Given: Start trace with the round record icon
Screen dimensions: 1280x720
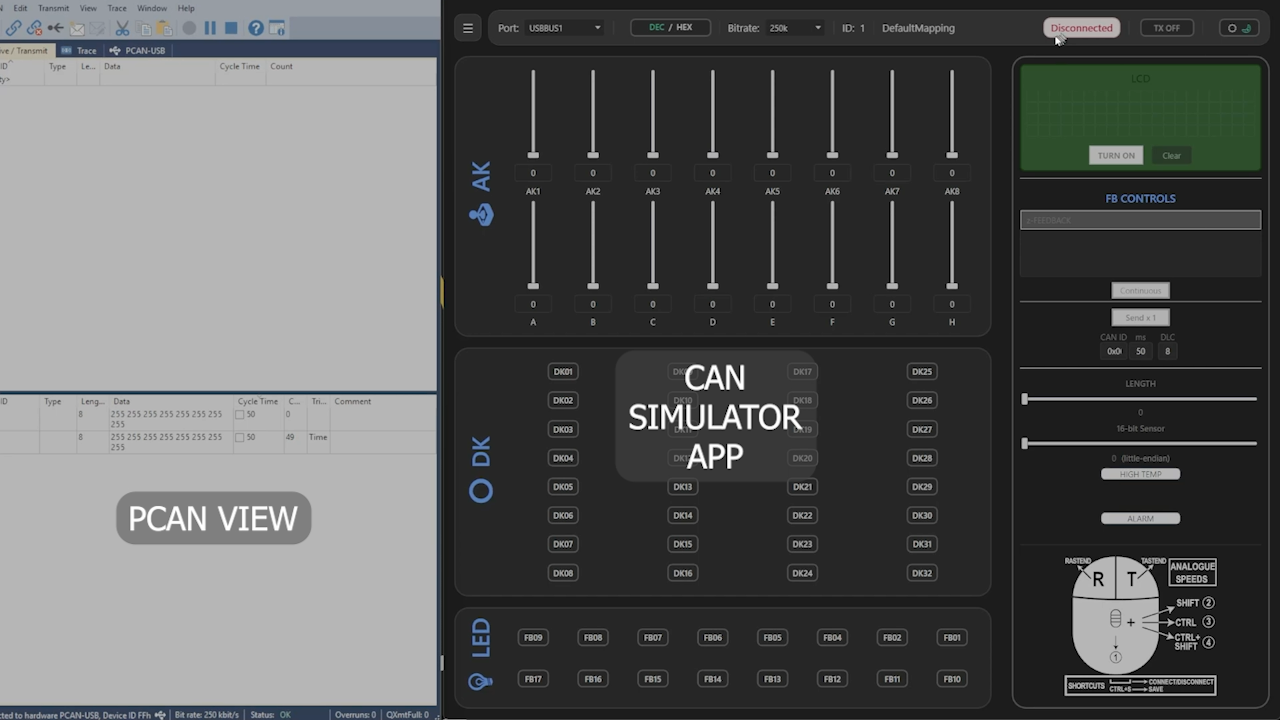Looking at the screenshot, I should coord(189,28).
